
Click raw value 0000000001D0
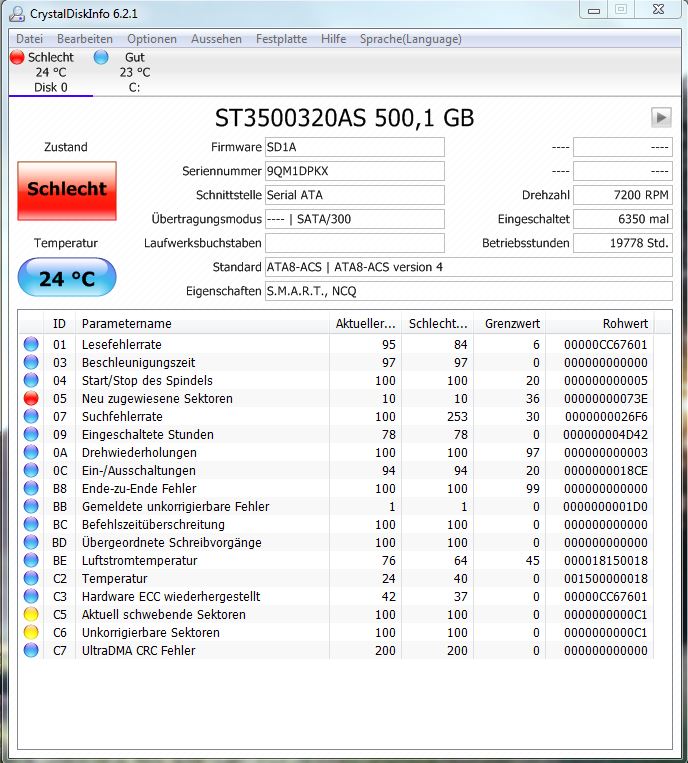tap(606, 507)
